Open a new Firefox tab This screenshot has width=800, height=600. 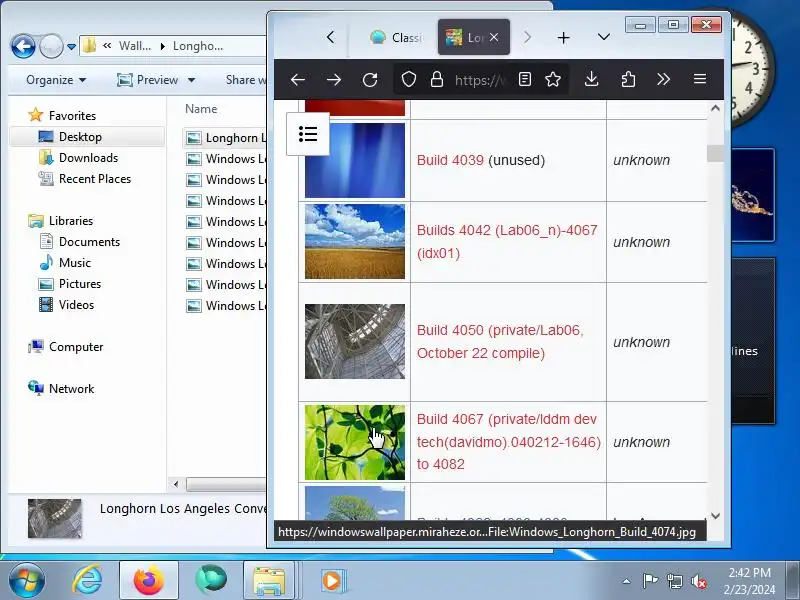[563, 38]
